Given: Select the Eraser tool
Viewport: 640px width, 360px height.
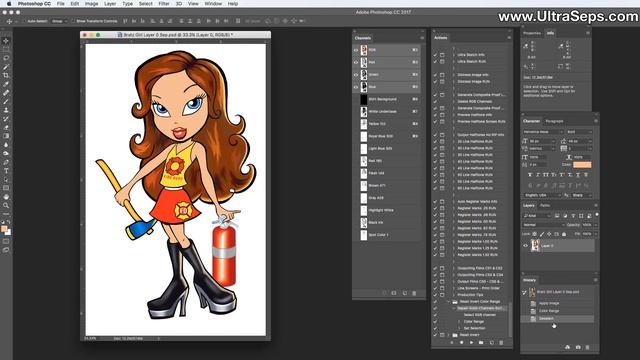Looking at the screenshot, I should pyautogui.click(x=6, y=127).
